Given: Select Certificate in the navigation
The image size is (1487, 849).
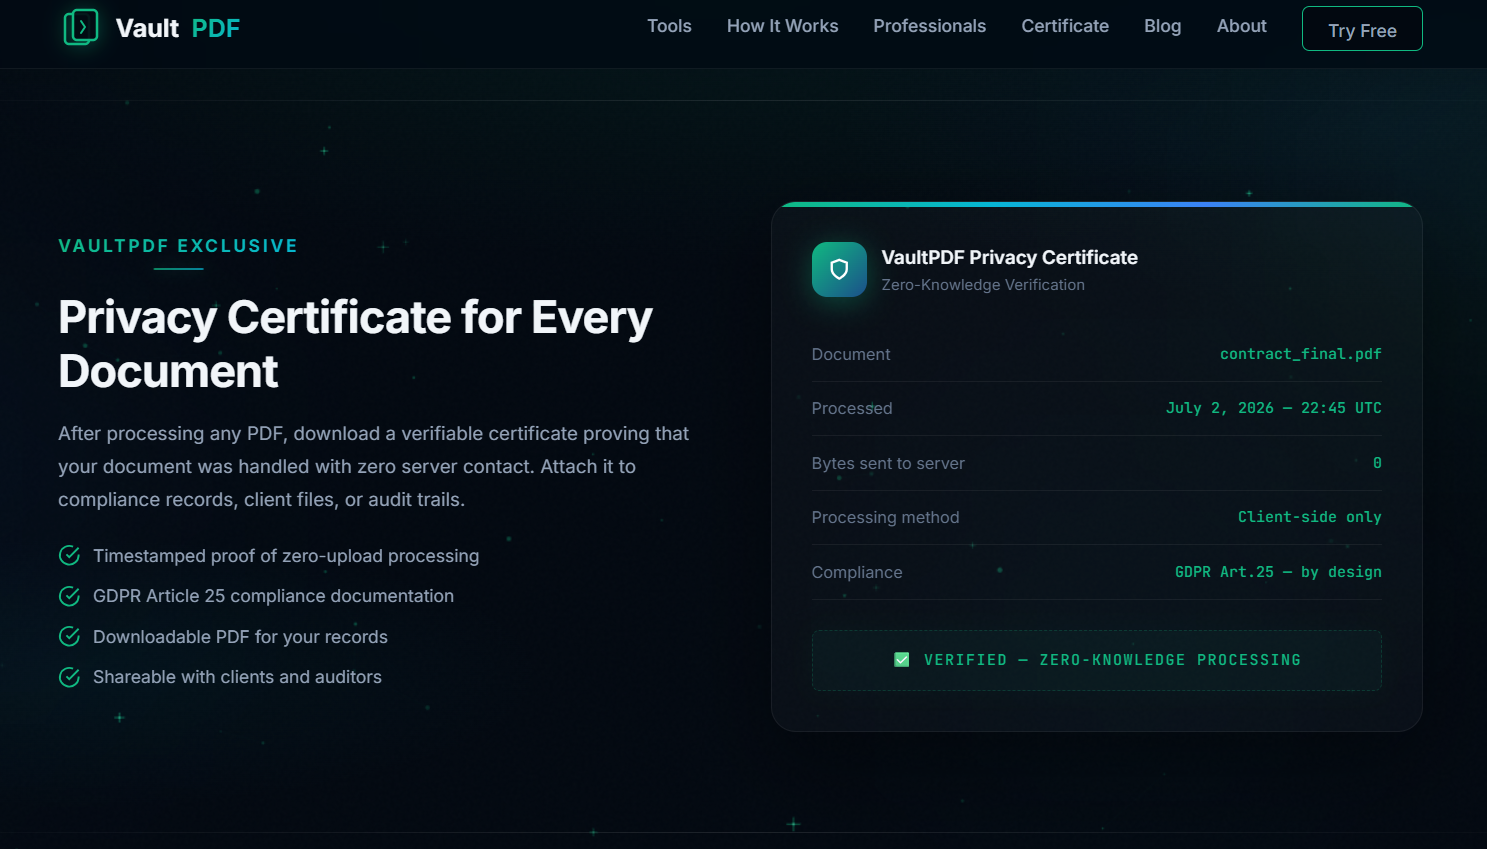Looking at the screenshot, I should point(1065,26).
